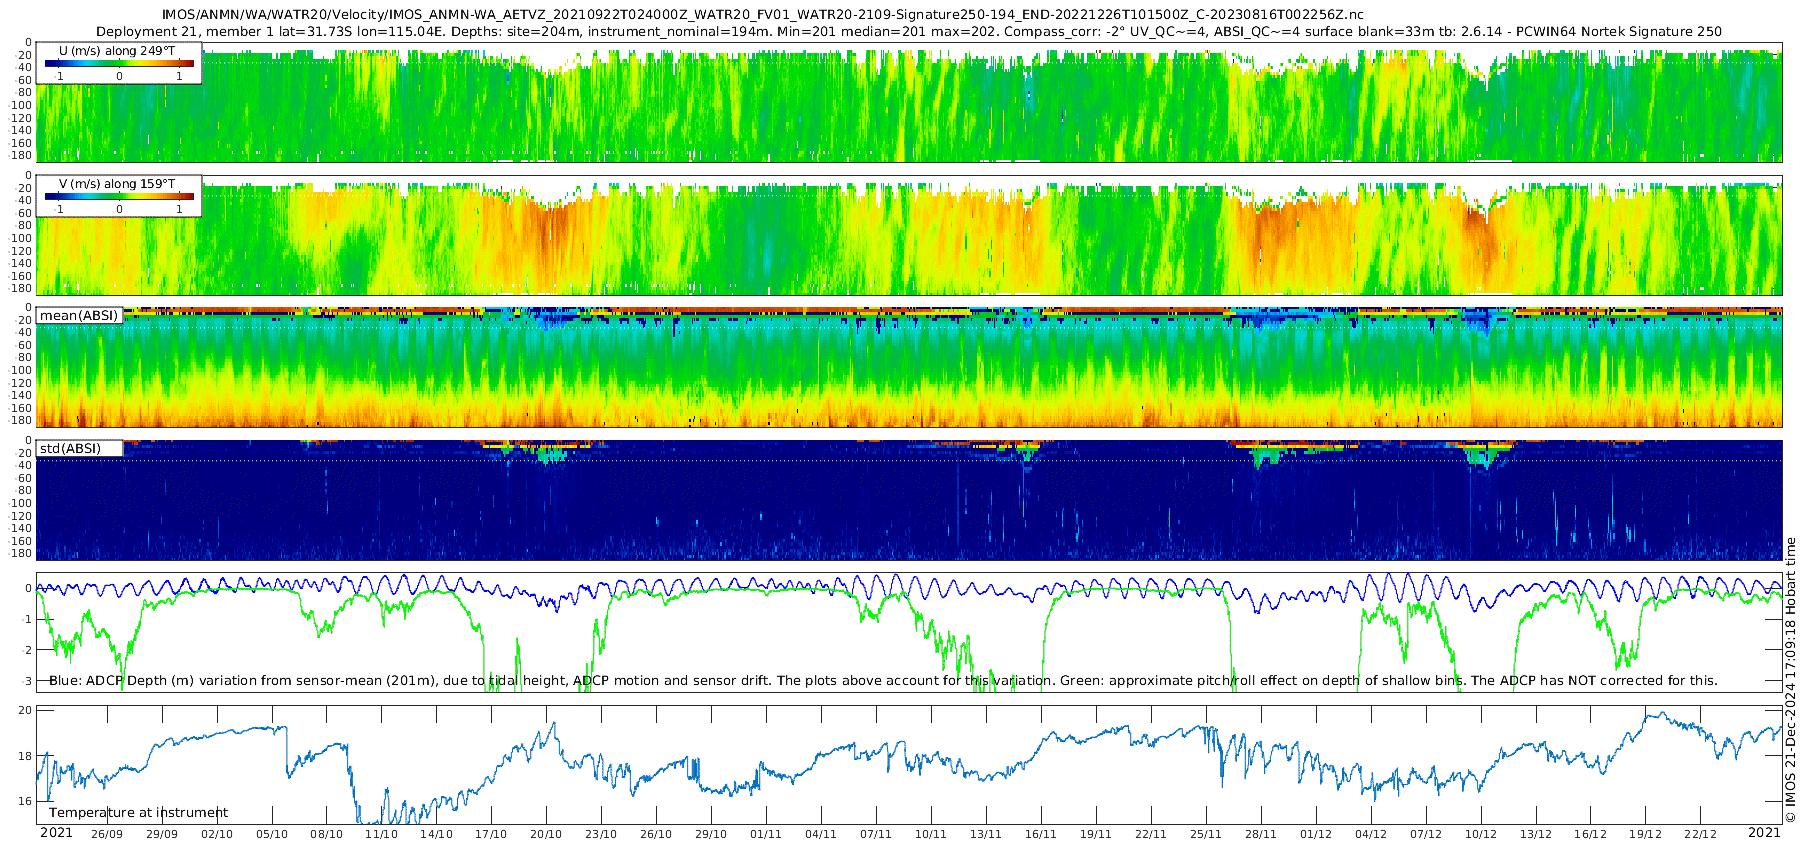Screen dimensions: 1800x850
Task: Pick the 01/11 date on time axis
Action: point(765,834)
